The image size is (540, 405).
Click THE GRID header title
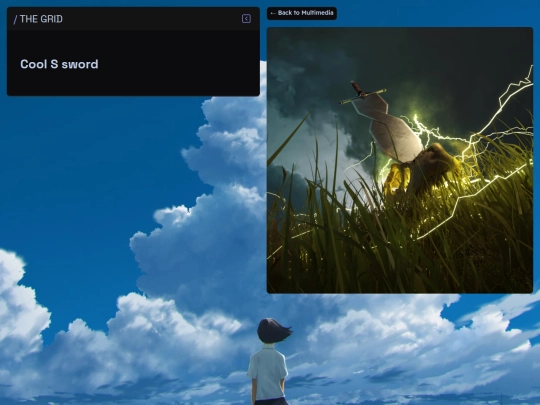pos(38,19)
